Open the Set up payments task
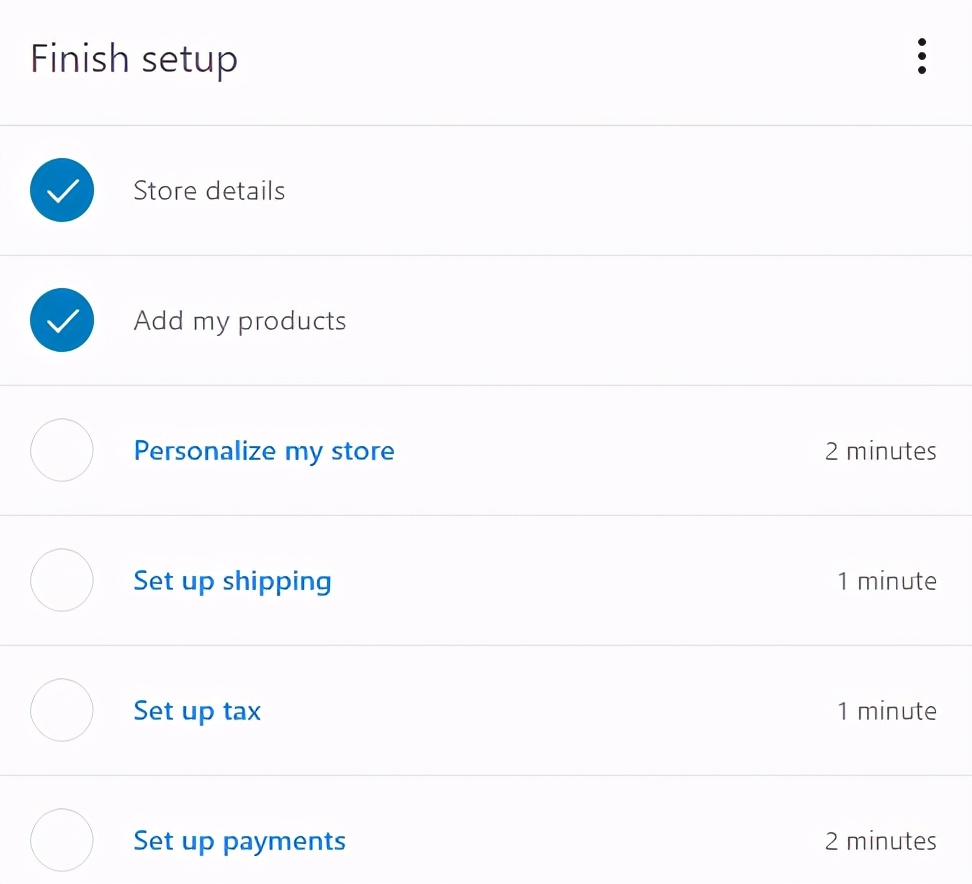This screenshot has width=972, height=884. click(x=239, y=841)
